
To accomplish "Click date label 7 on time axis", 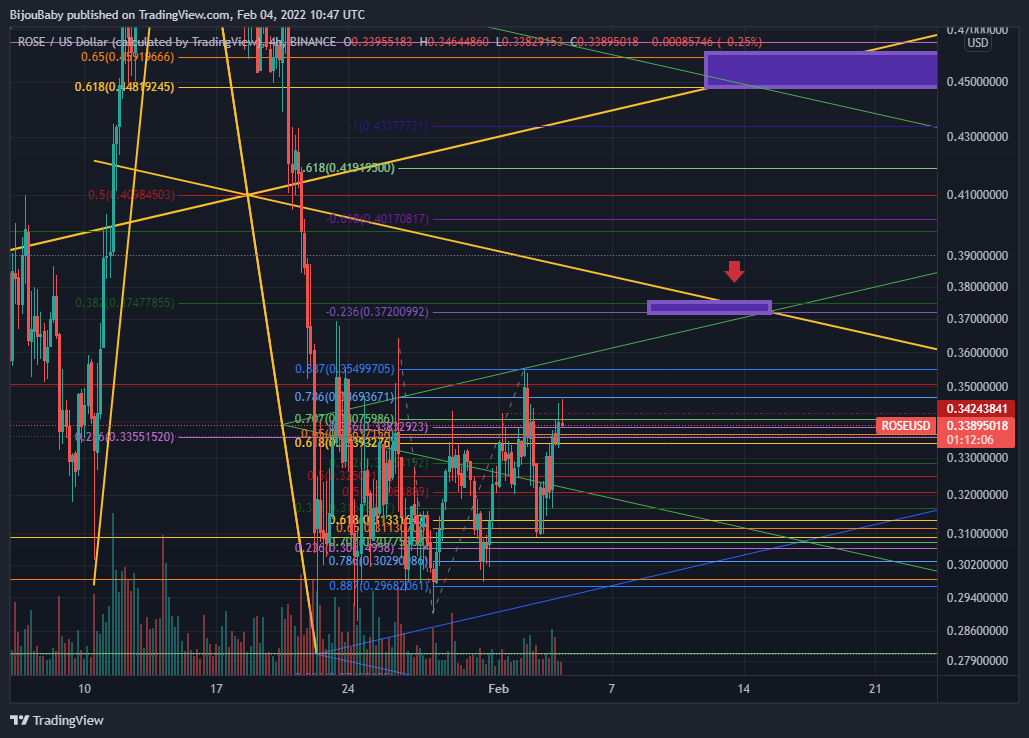I will pyautogui.click(x=612, y=689).
